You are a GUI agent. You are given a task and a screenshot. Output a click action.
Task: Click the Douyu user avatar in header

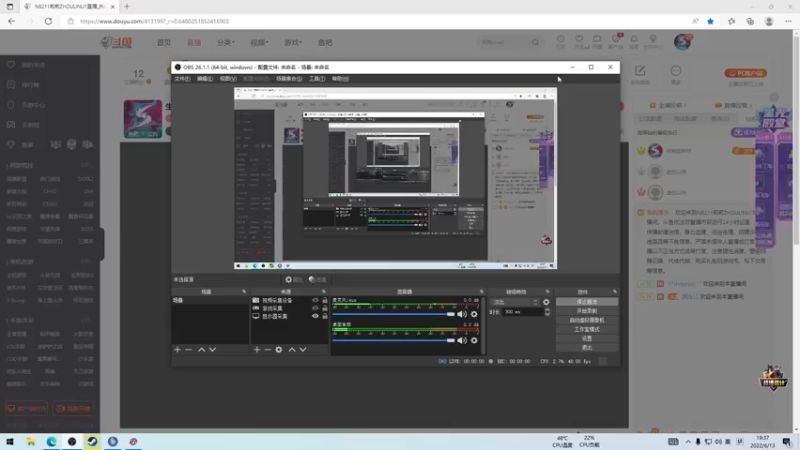[683, 42]
